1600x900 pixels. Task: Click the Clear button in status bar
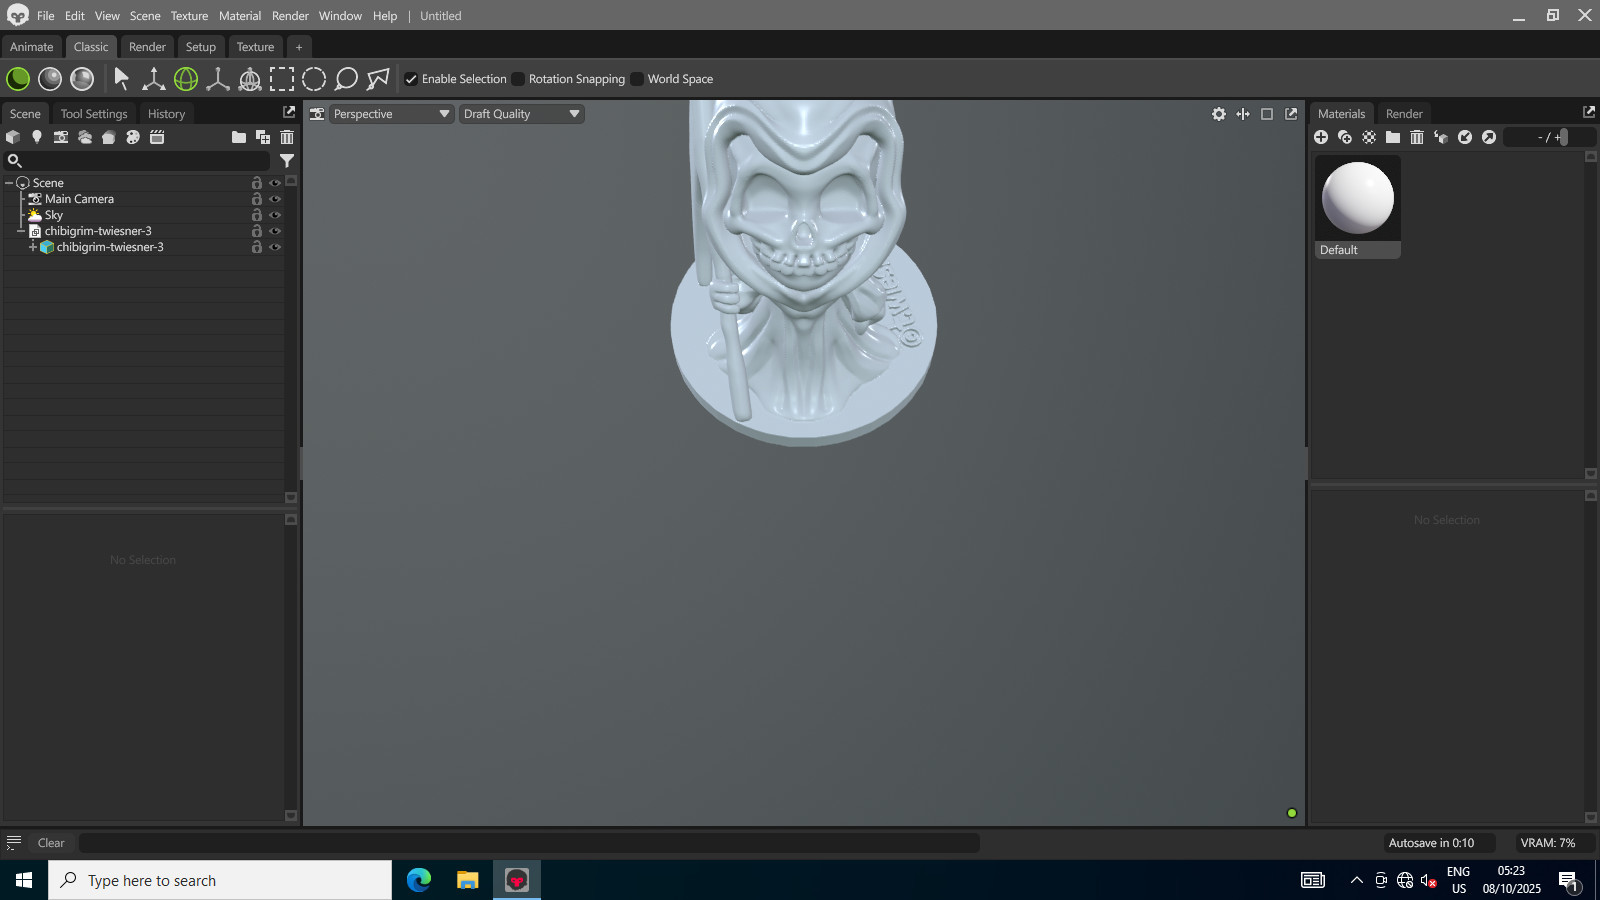coord(51,843)
